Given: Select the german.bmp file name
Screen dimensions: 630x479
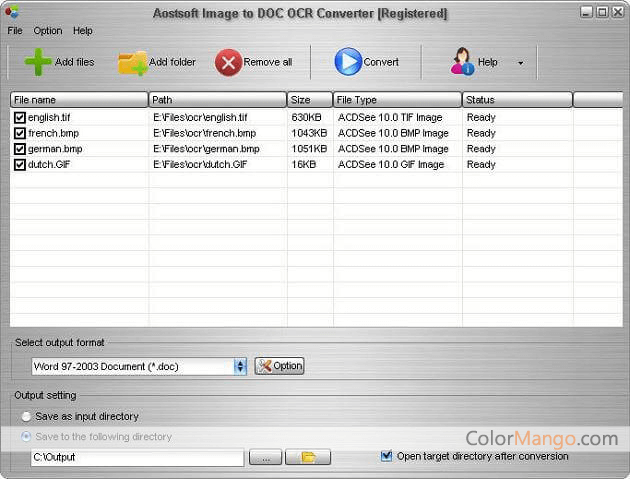Looking at the screenshot, I should pos(55,149).
